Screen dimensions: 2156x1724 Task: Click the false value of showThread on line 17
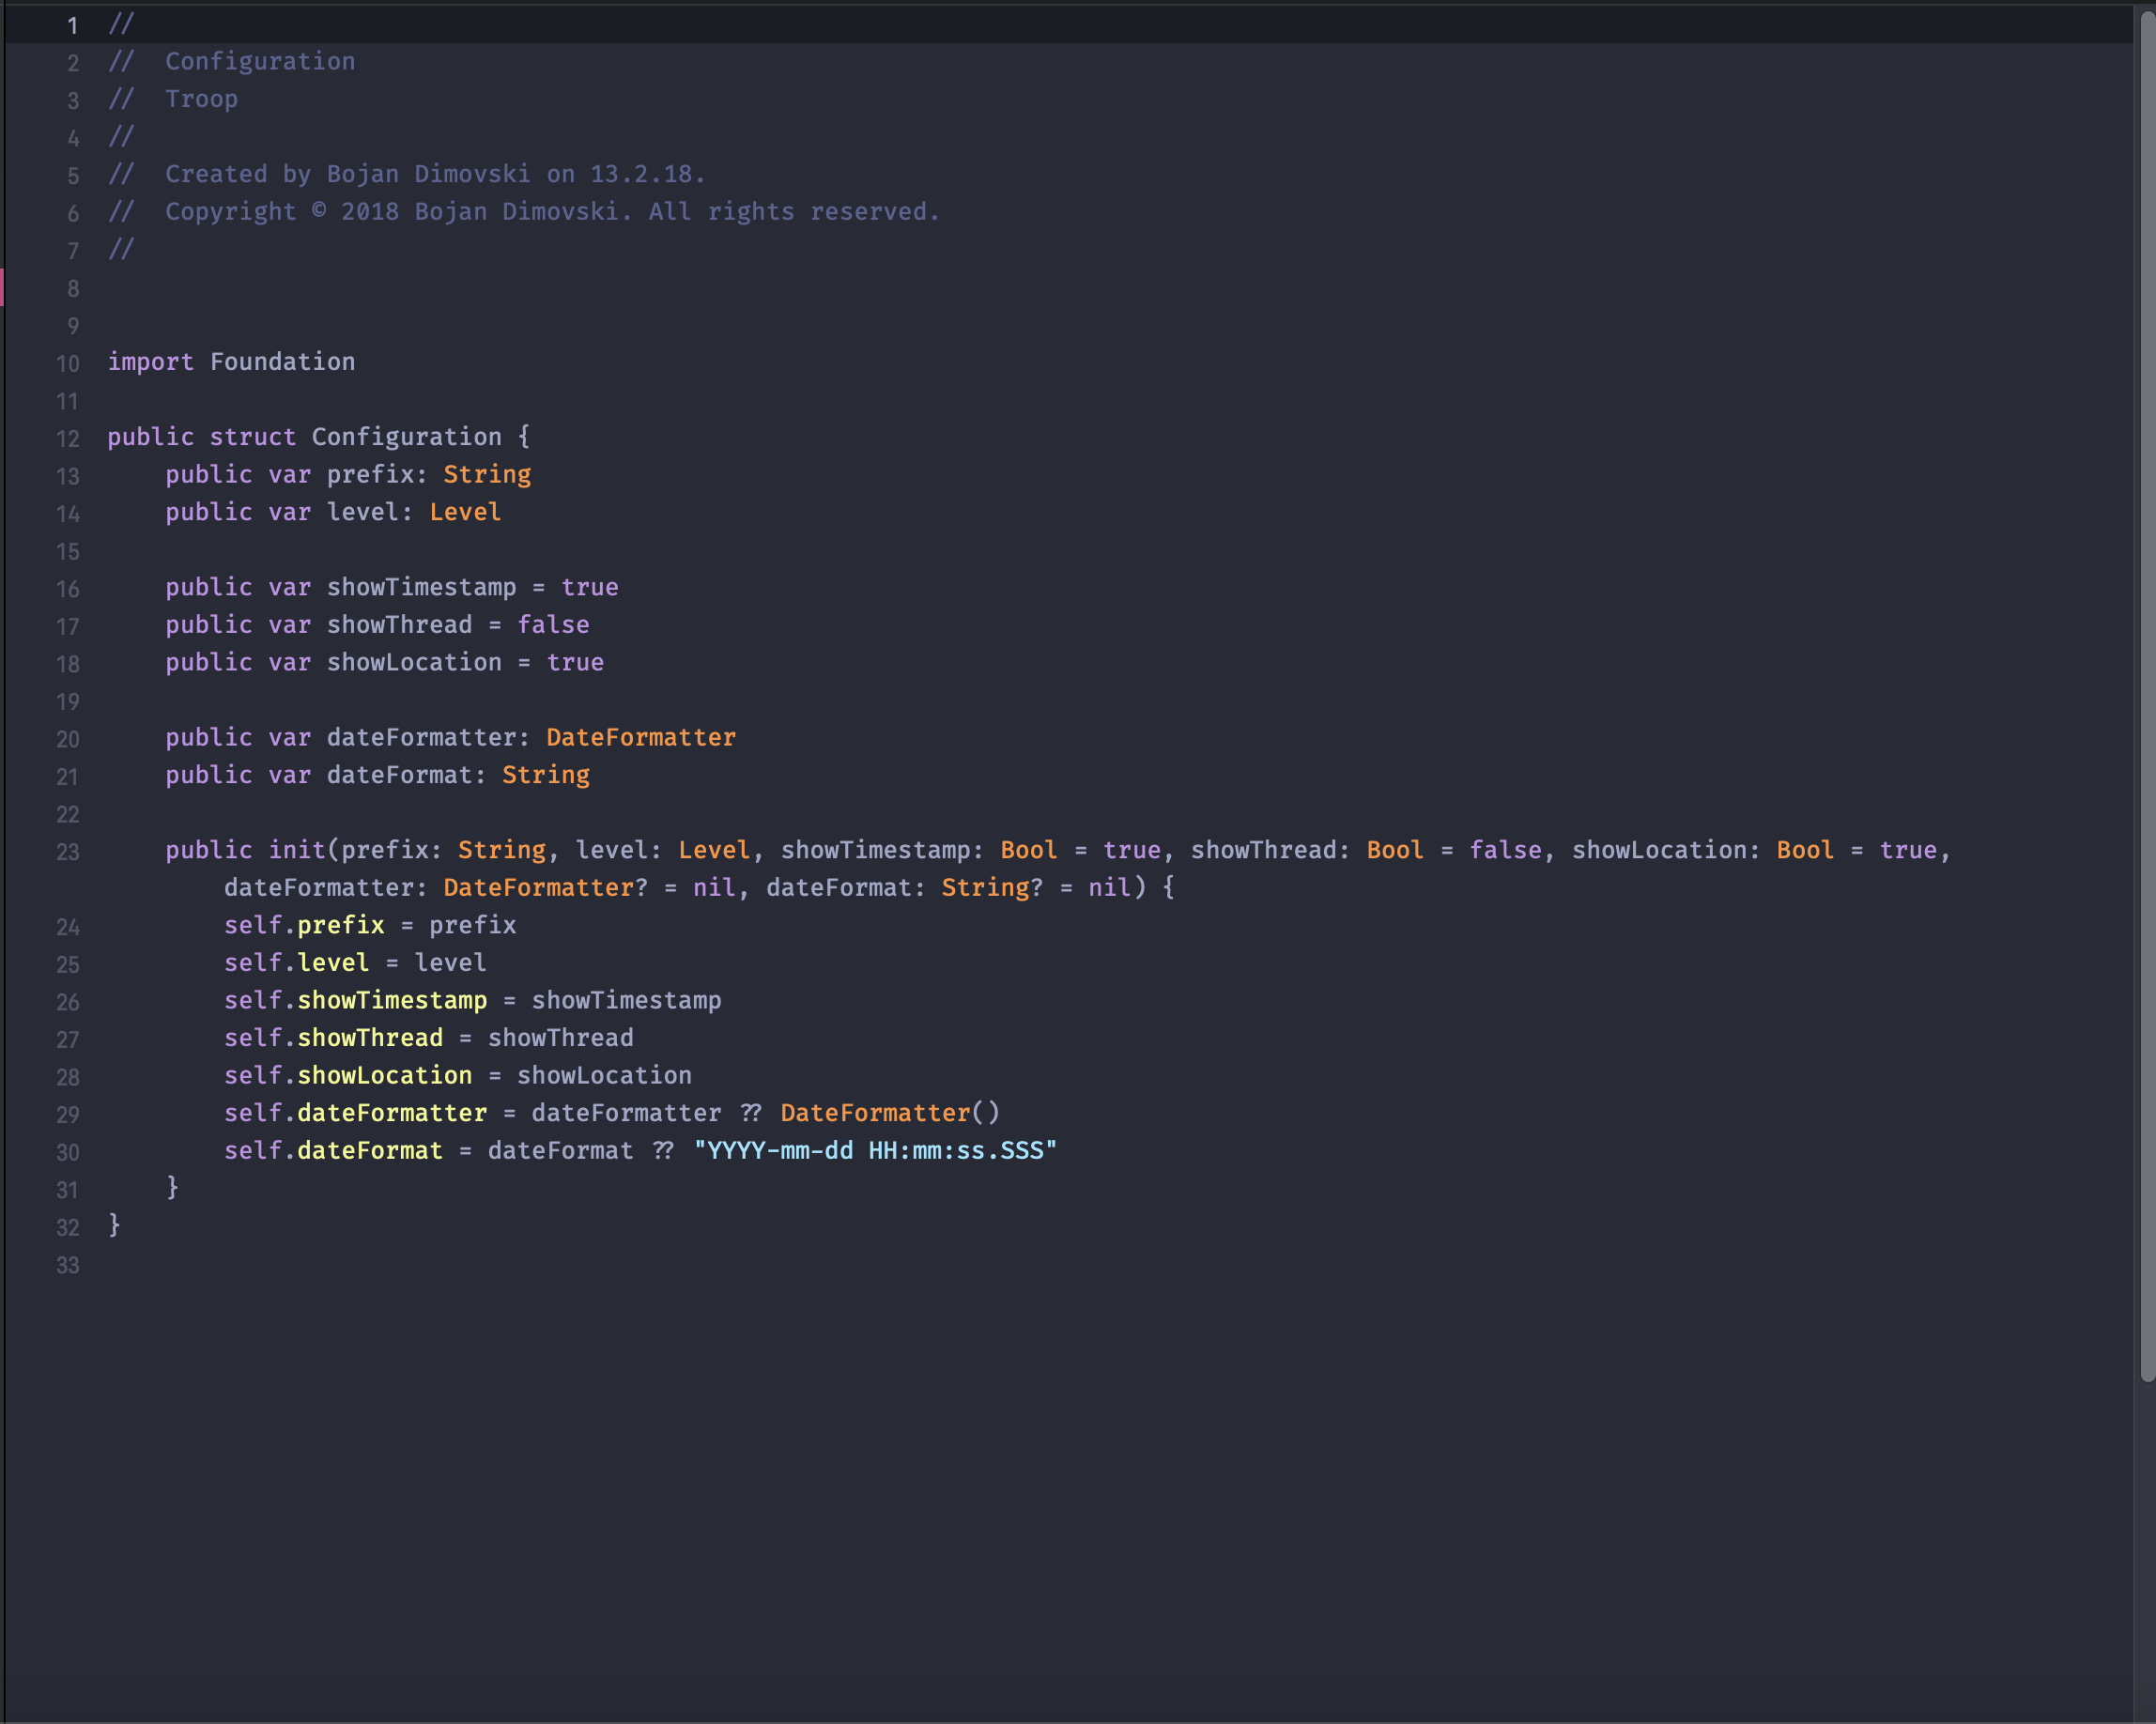(x=552, y=625)
